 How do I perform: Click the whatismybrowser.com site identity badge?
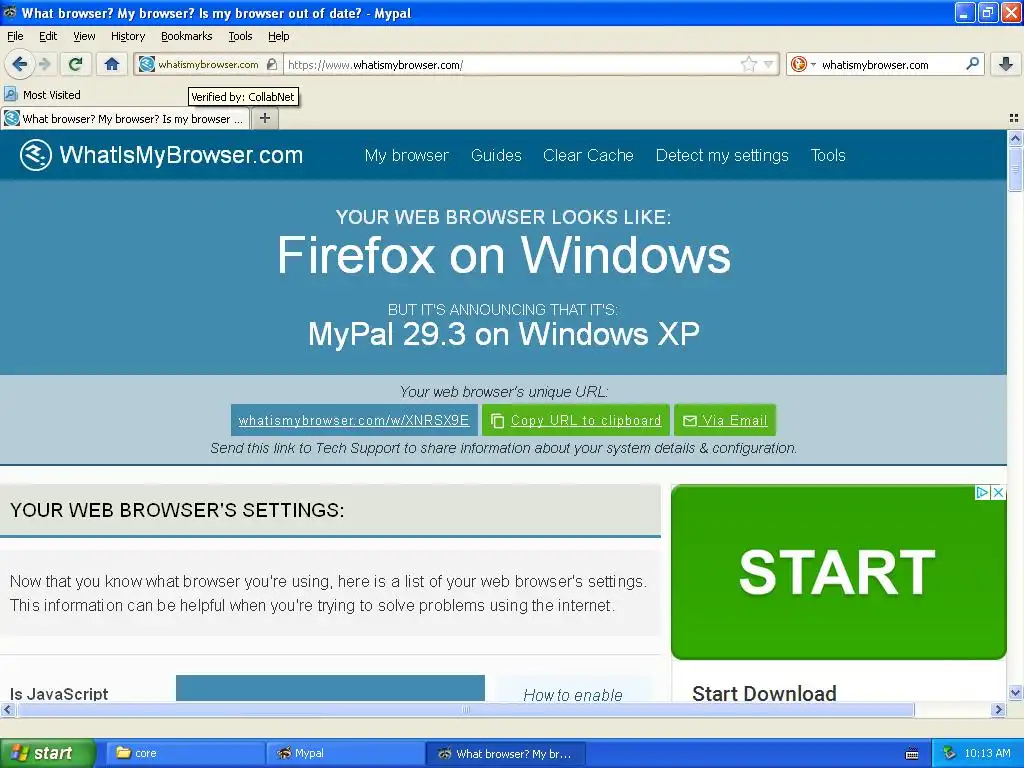coord(208,65)
